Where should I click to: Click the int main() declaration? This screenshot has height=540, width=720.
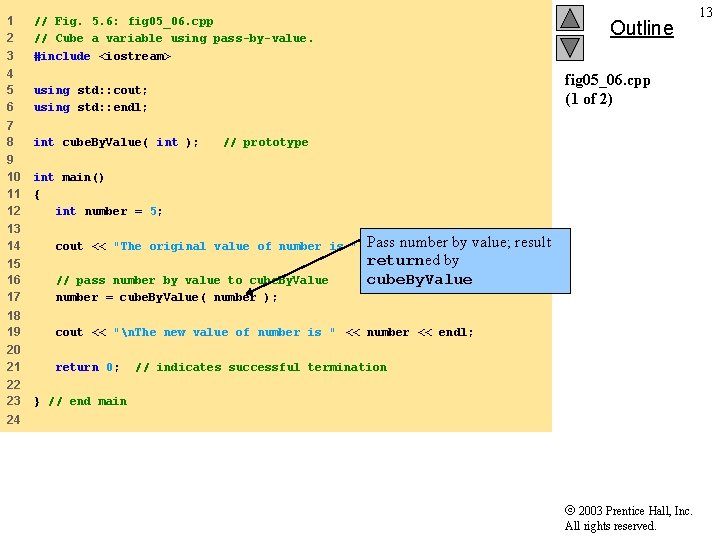tap(69, 177)
